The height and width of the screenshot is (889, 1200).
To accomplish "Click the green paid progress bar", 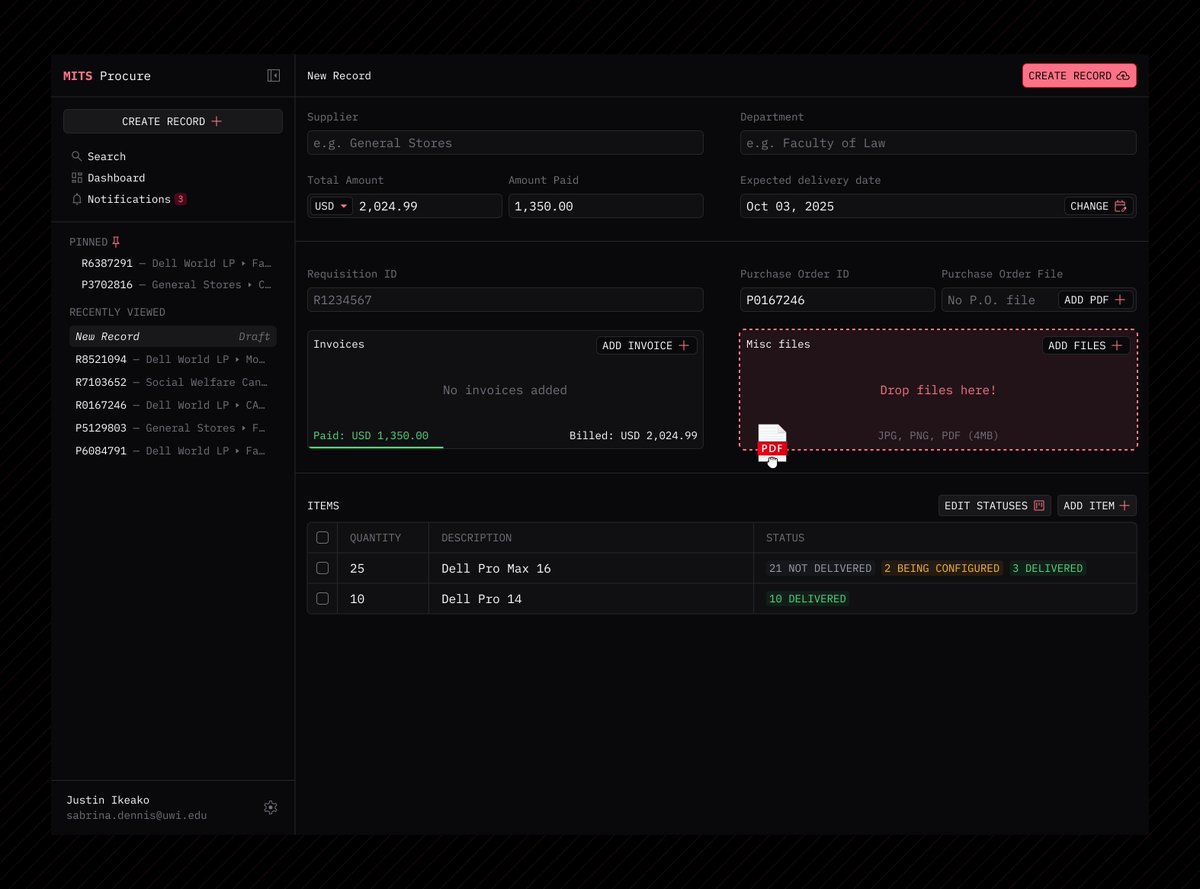I will [x=376, y=447].
